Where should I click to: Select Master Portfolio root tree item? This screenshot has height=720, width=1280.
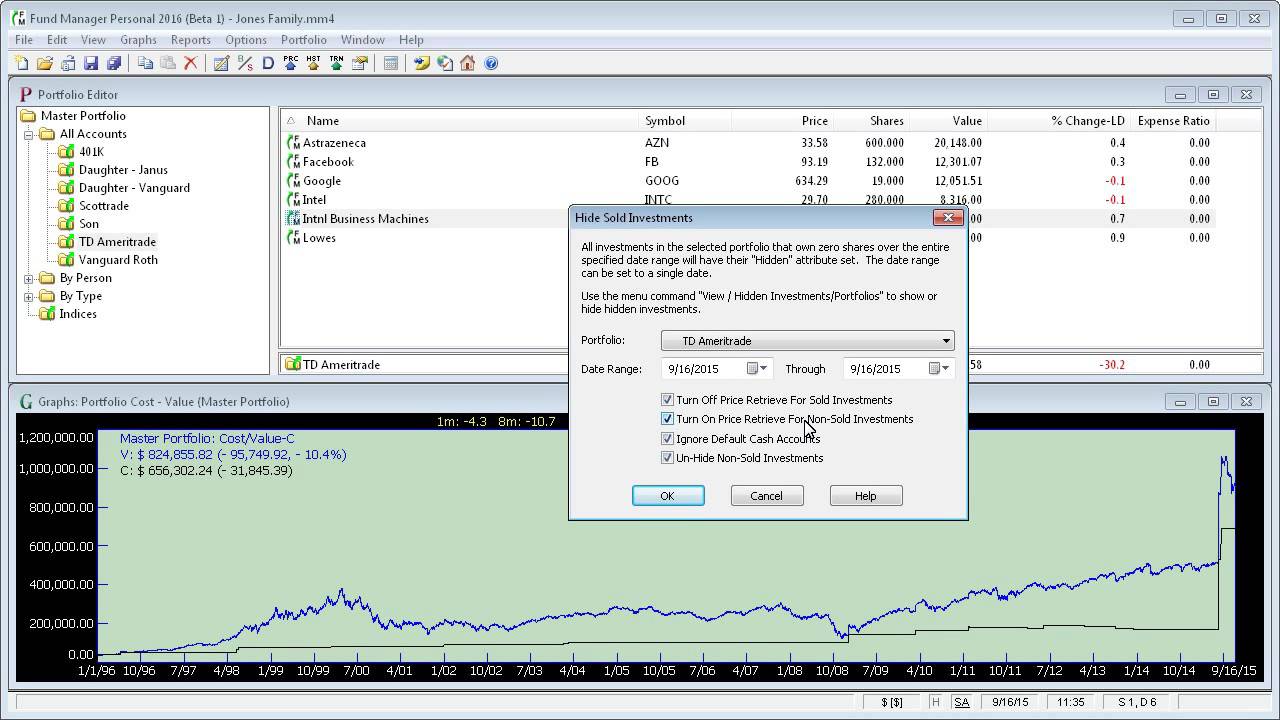[83, 116]
